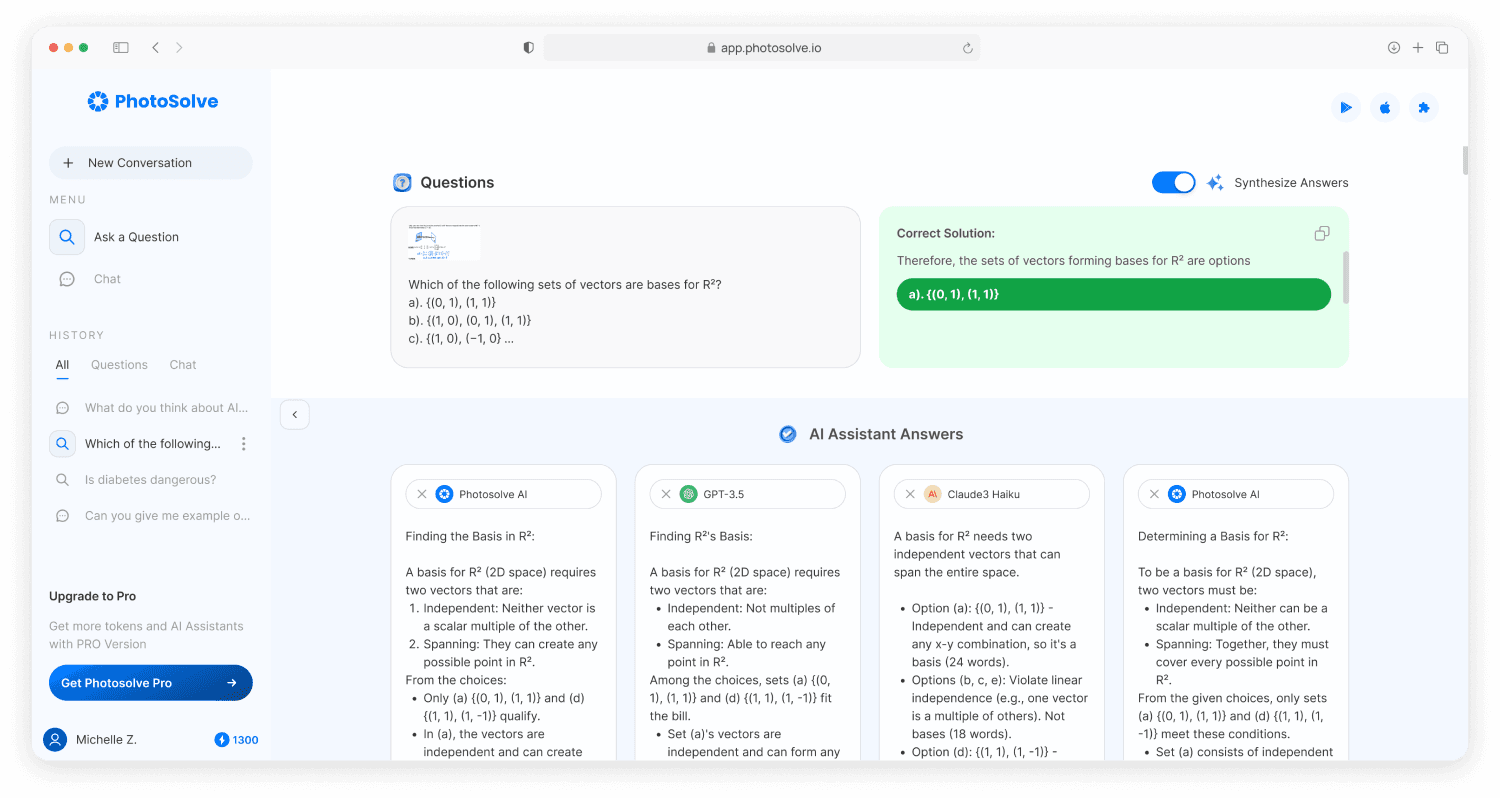Click the Apple App Store icon
1500x798 pixels.
pyautogui.click(x=1385, y=108)
